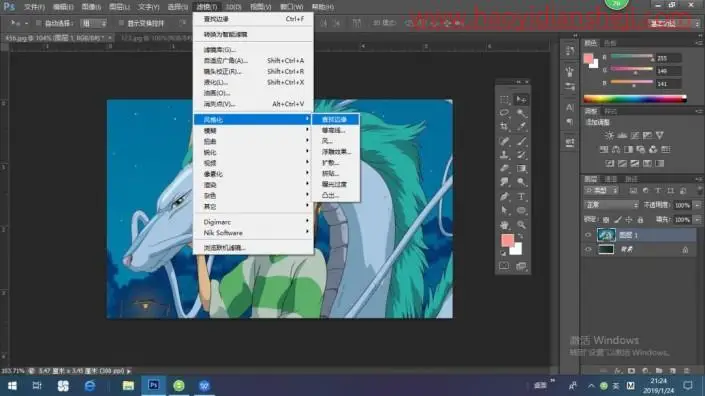Toggle lock image pixels brush icon
The width and height of the screenshot is (705, 396).
(618, 220)
